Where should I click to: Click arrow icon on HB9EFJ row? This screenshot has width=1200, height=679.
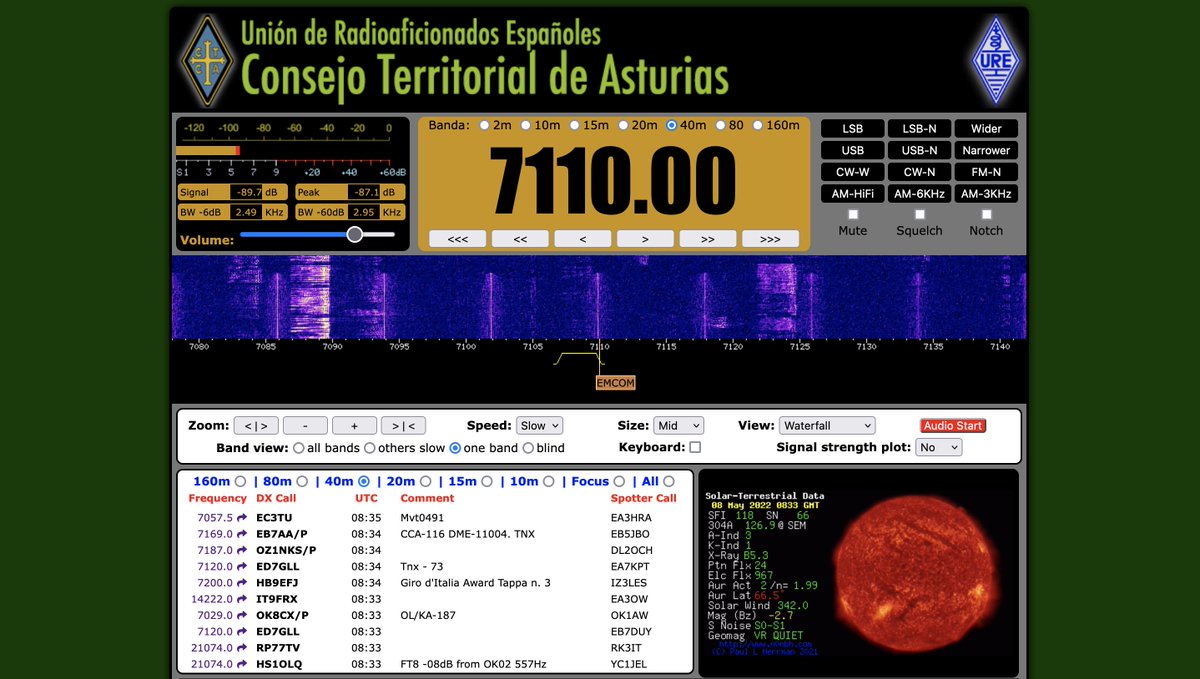click(241, 583)
